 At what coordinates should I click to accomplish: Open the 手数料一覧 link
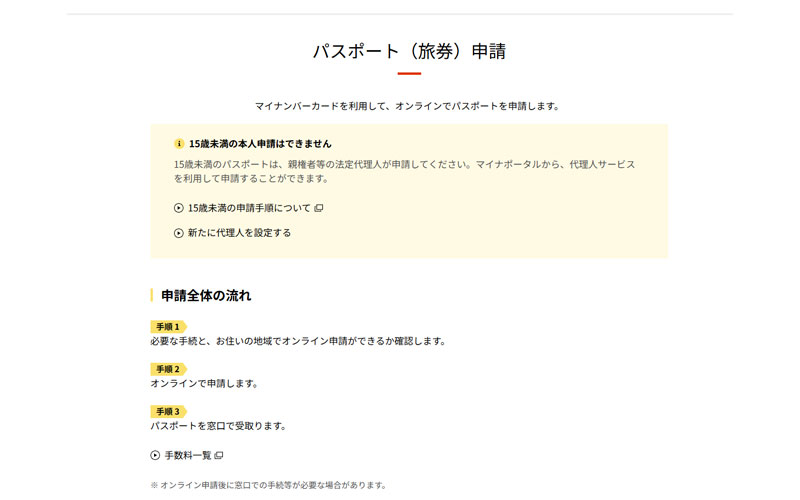tap(188, 456)
